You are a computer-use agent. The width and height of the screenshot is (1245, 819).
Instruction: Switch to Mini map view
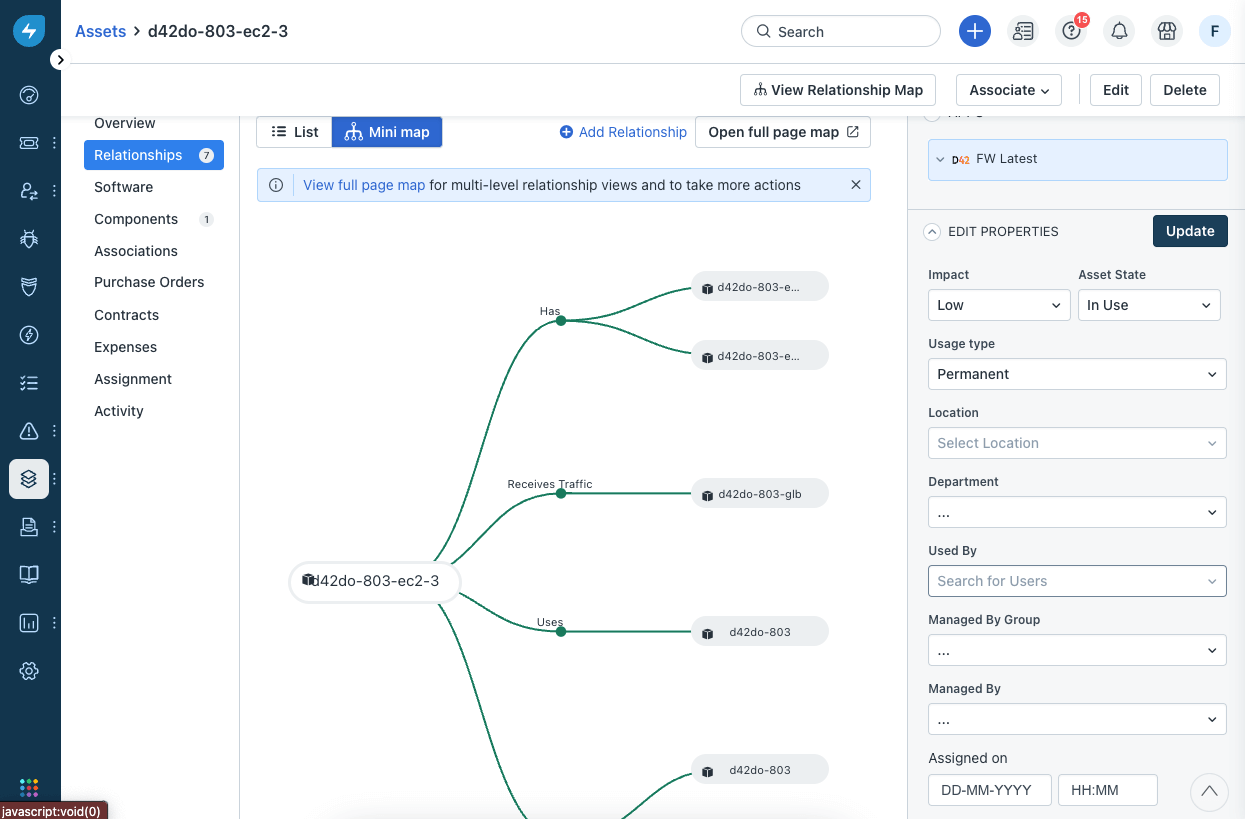tap(387, 132)
